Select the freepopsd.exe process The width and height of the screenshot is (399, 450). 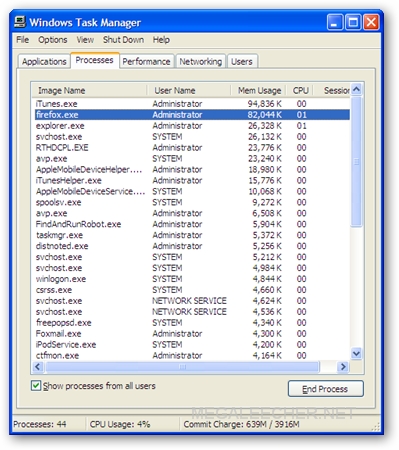191,323
